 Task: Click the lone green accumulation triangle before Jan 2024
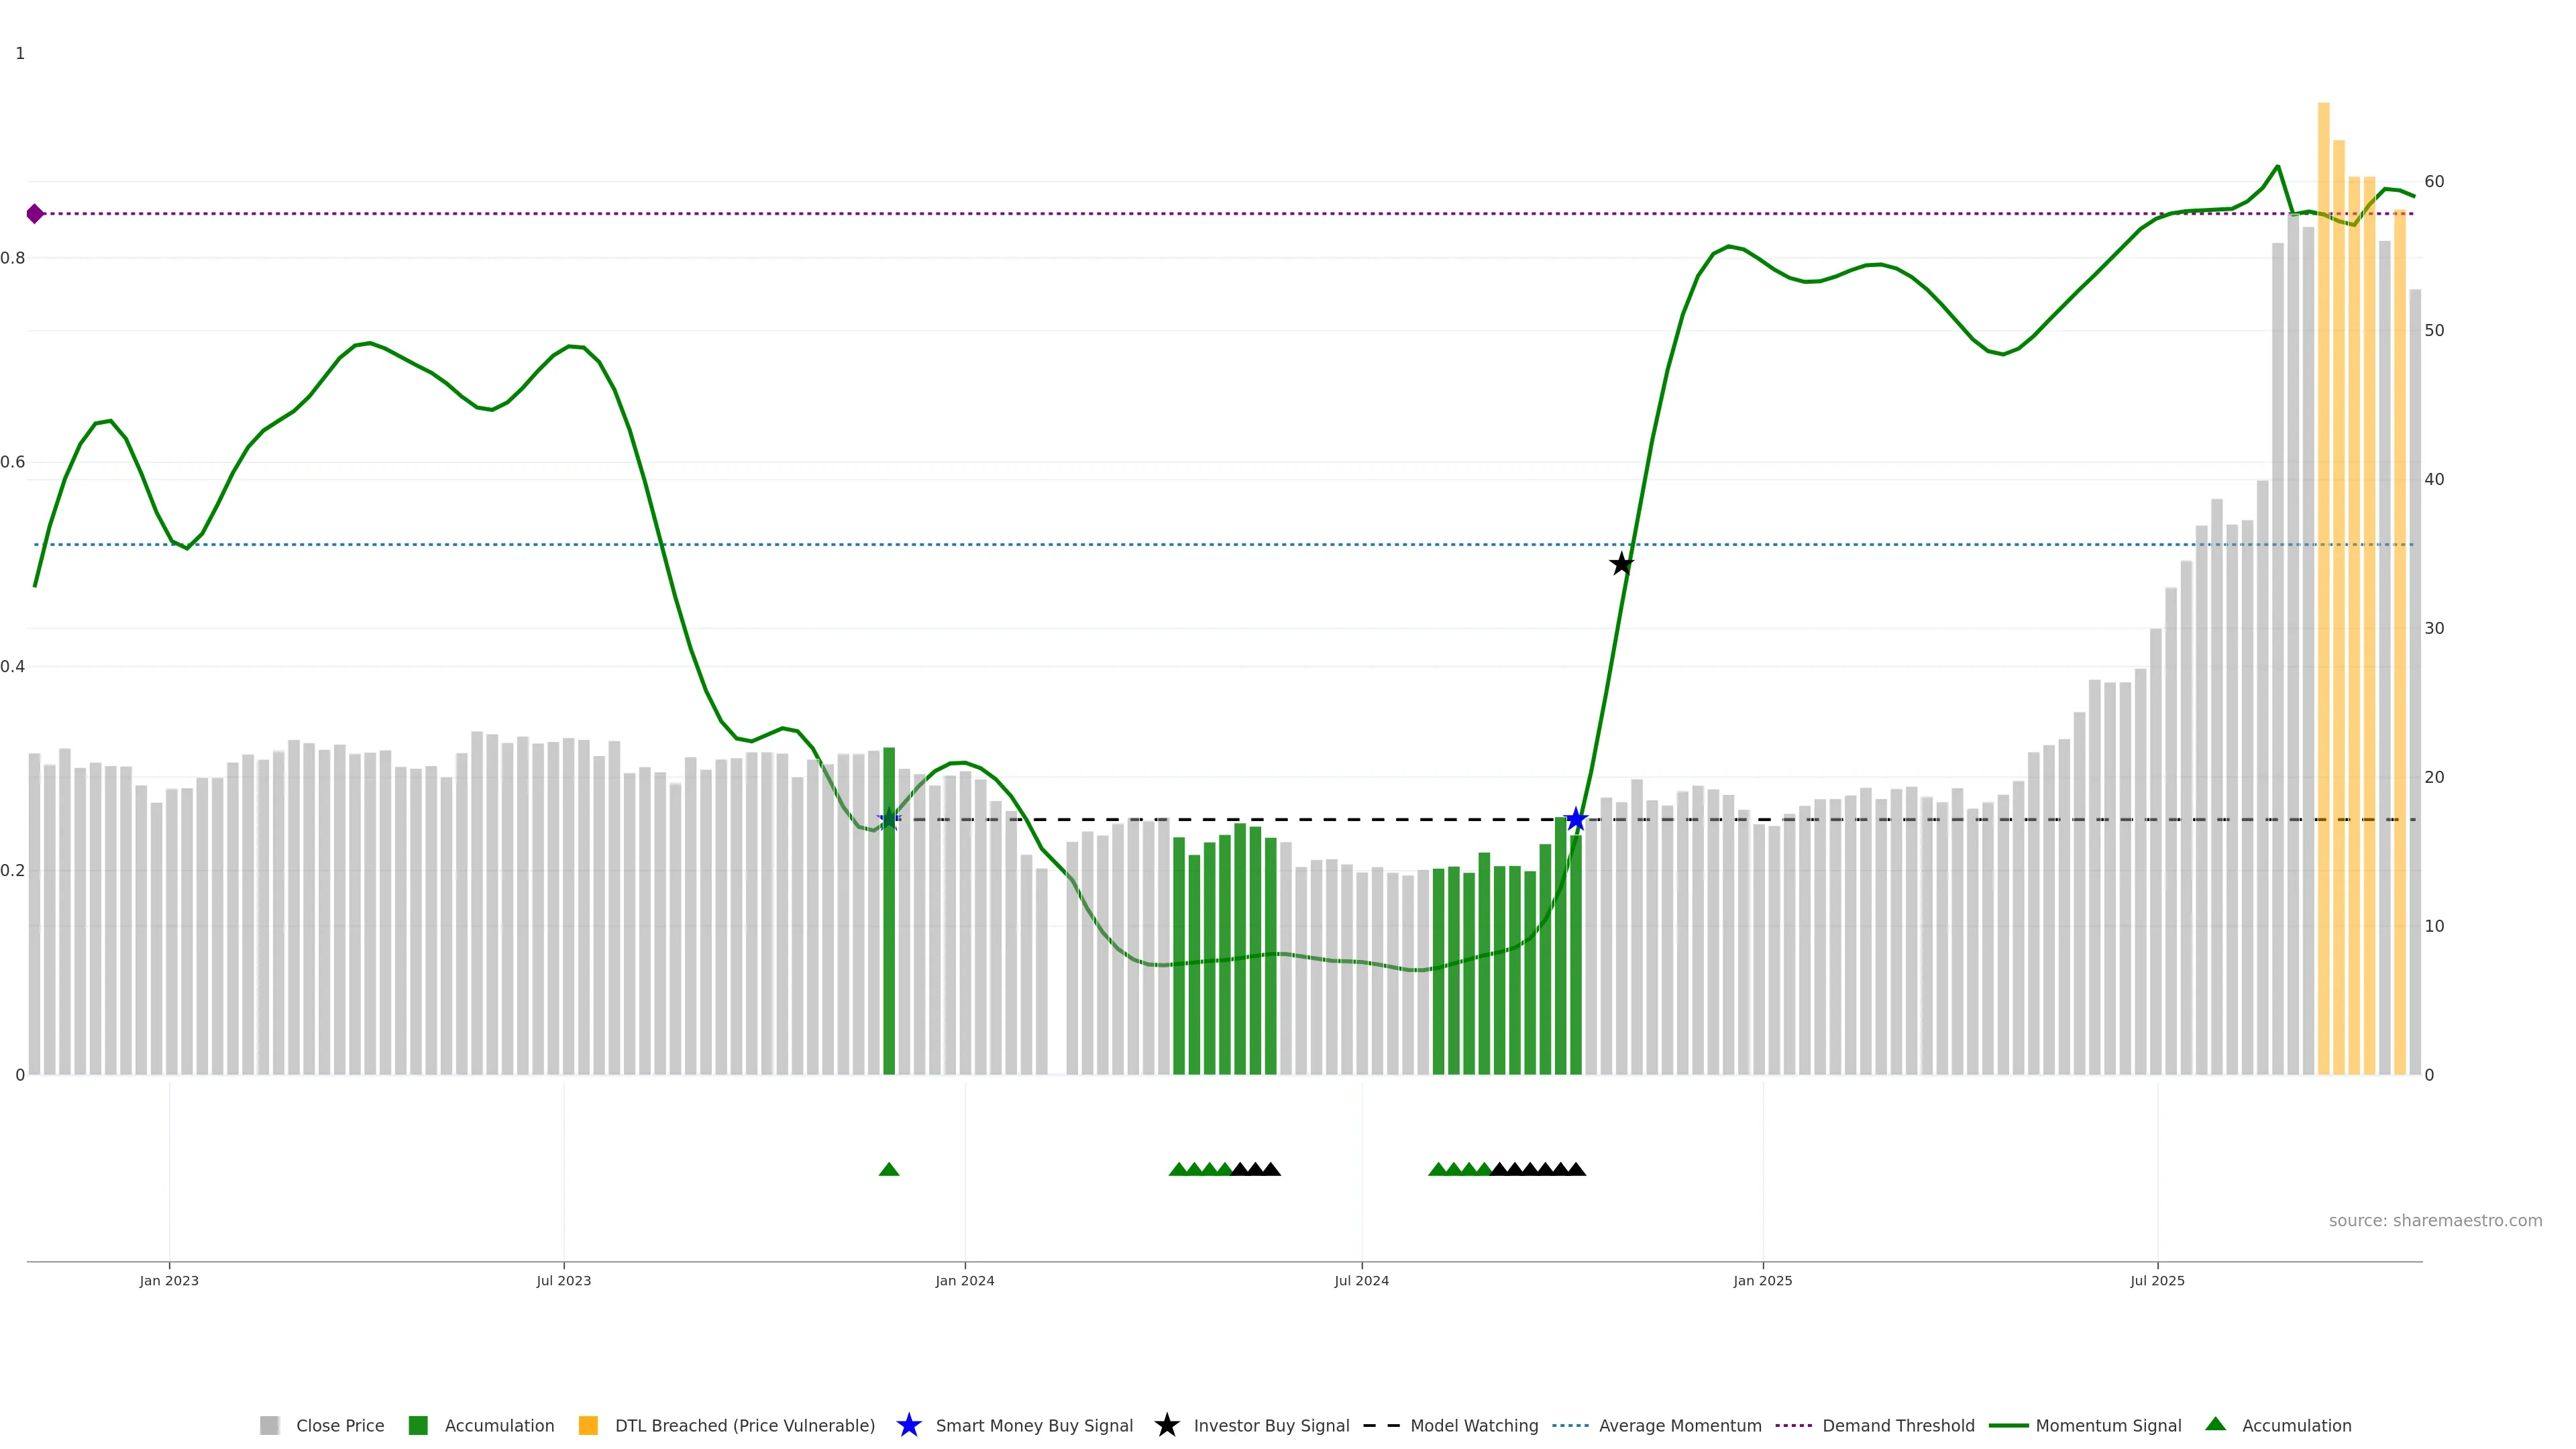[x=889, y=1169]
